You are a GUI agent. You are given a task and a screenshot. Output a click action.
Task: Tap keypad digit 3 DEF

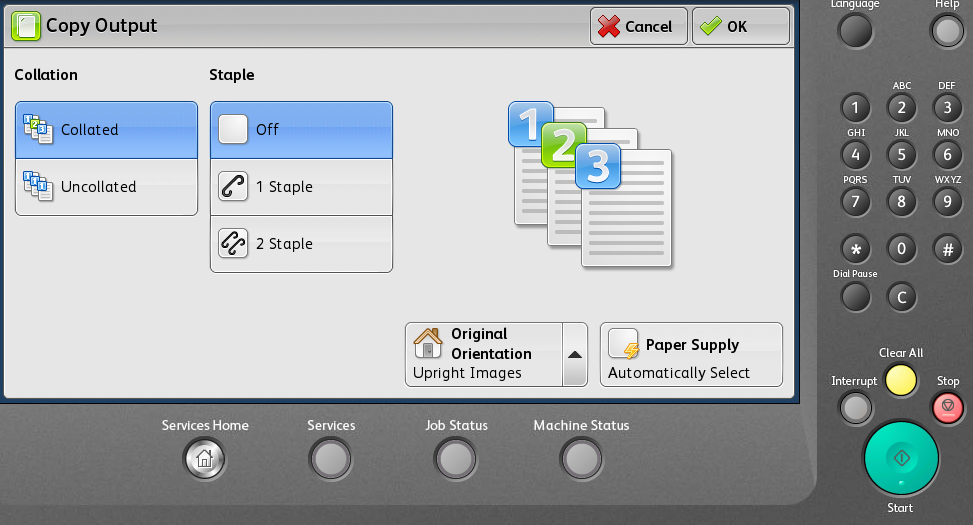[x=948, y=108]
